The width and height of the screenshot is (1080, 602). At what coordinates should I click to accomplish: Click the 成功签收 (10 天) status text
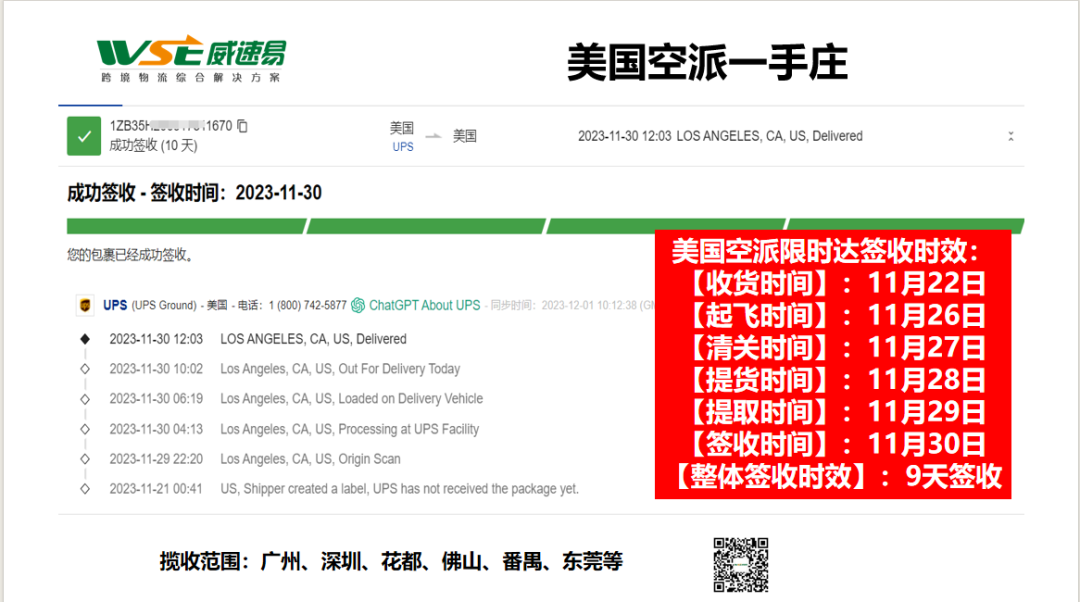coord(153,146)
